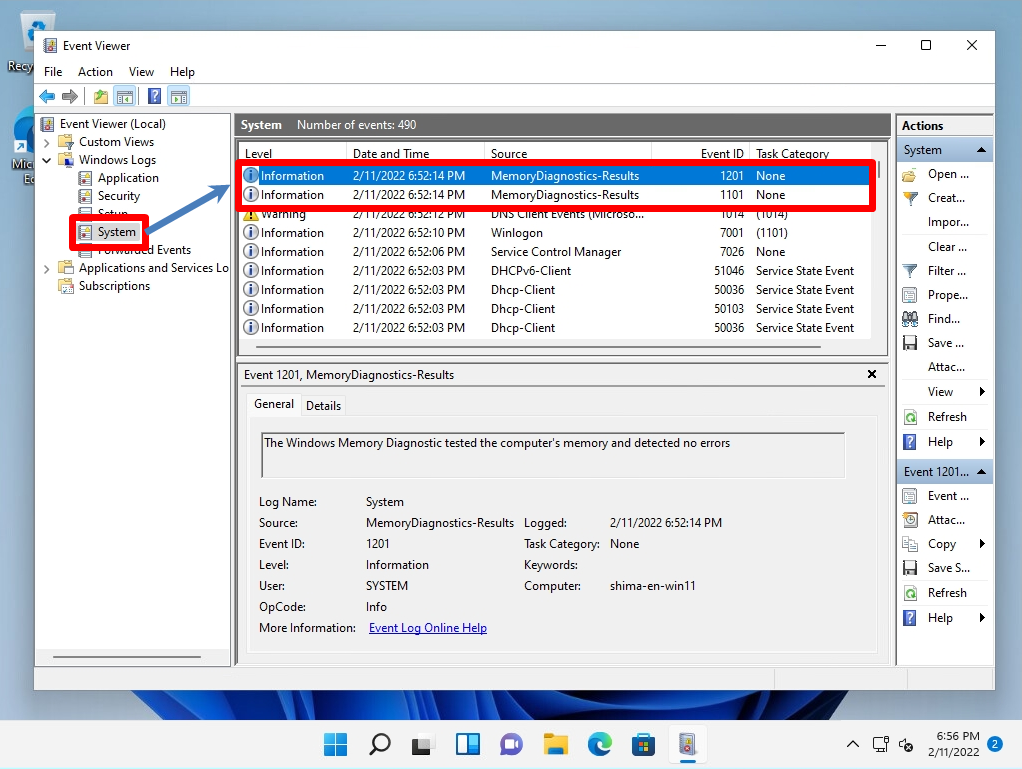Expand the Custom Views node

click(x=46, y=142)
